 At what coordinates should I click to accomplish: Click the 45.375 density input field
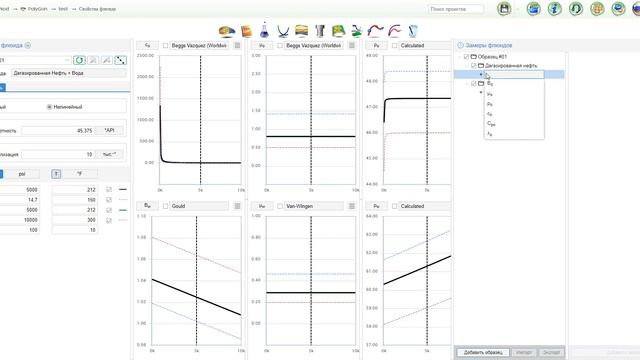[57, 131]
